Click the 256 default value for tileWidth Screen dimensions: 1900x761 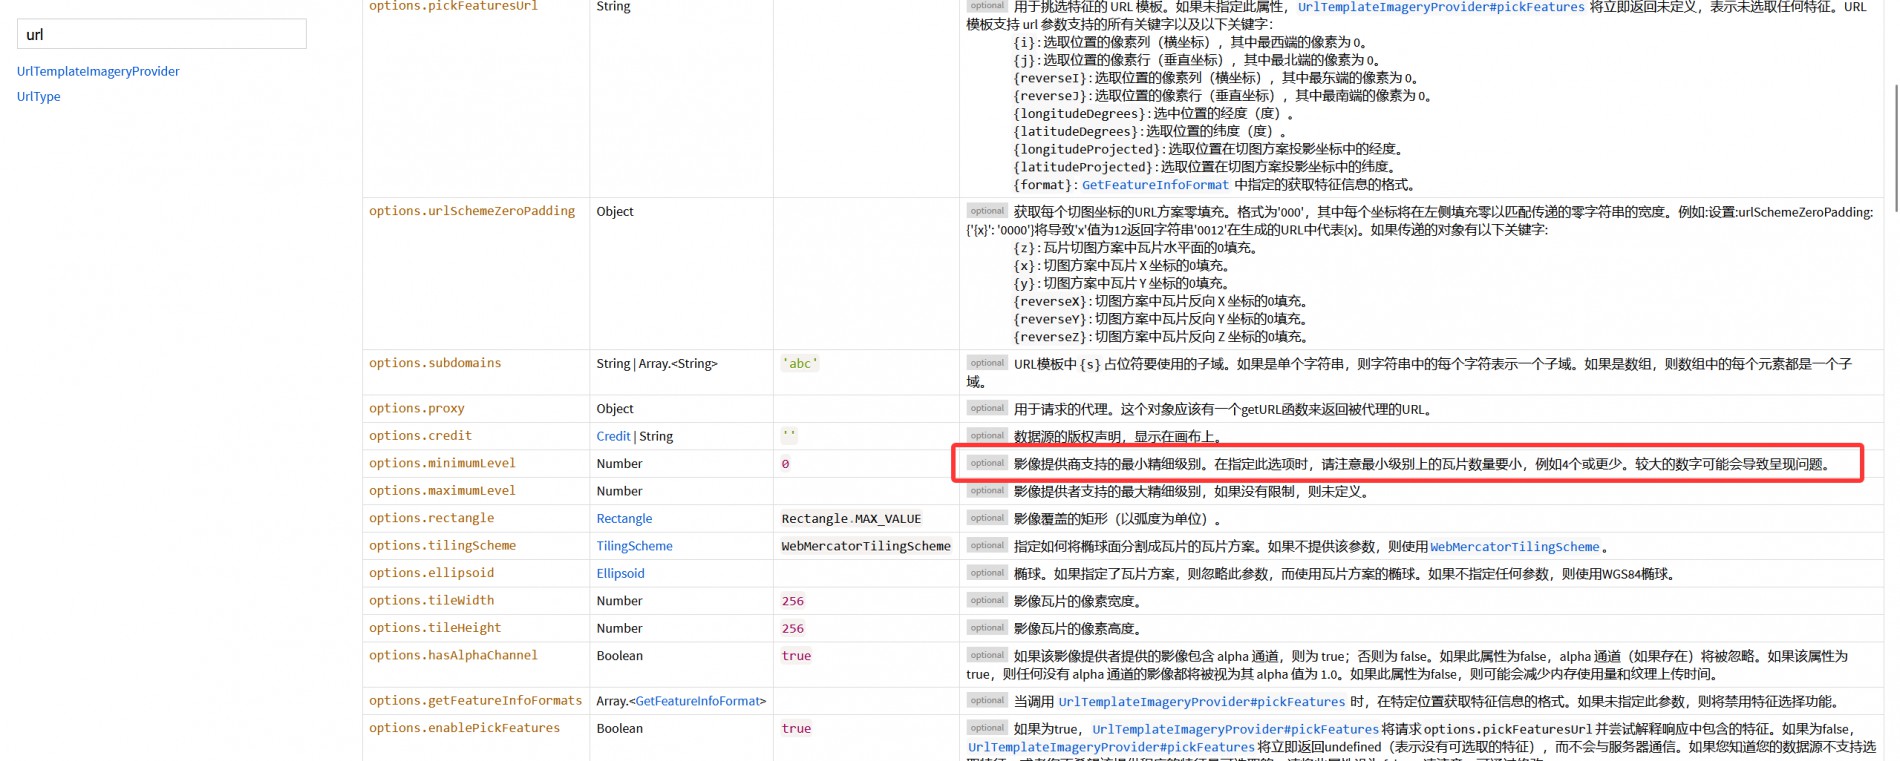click(792, 601)
